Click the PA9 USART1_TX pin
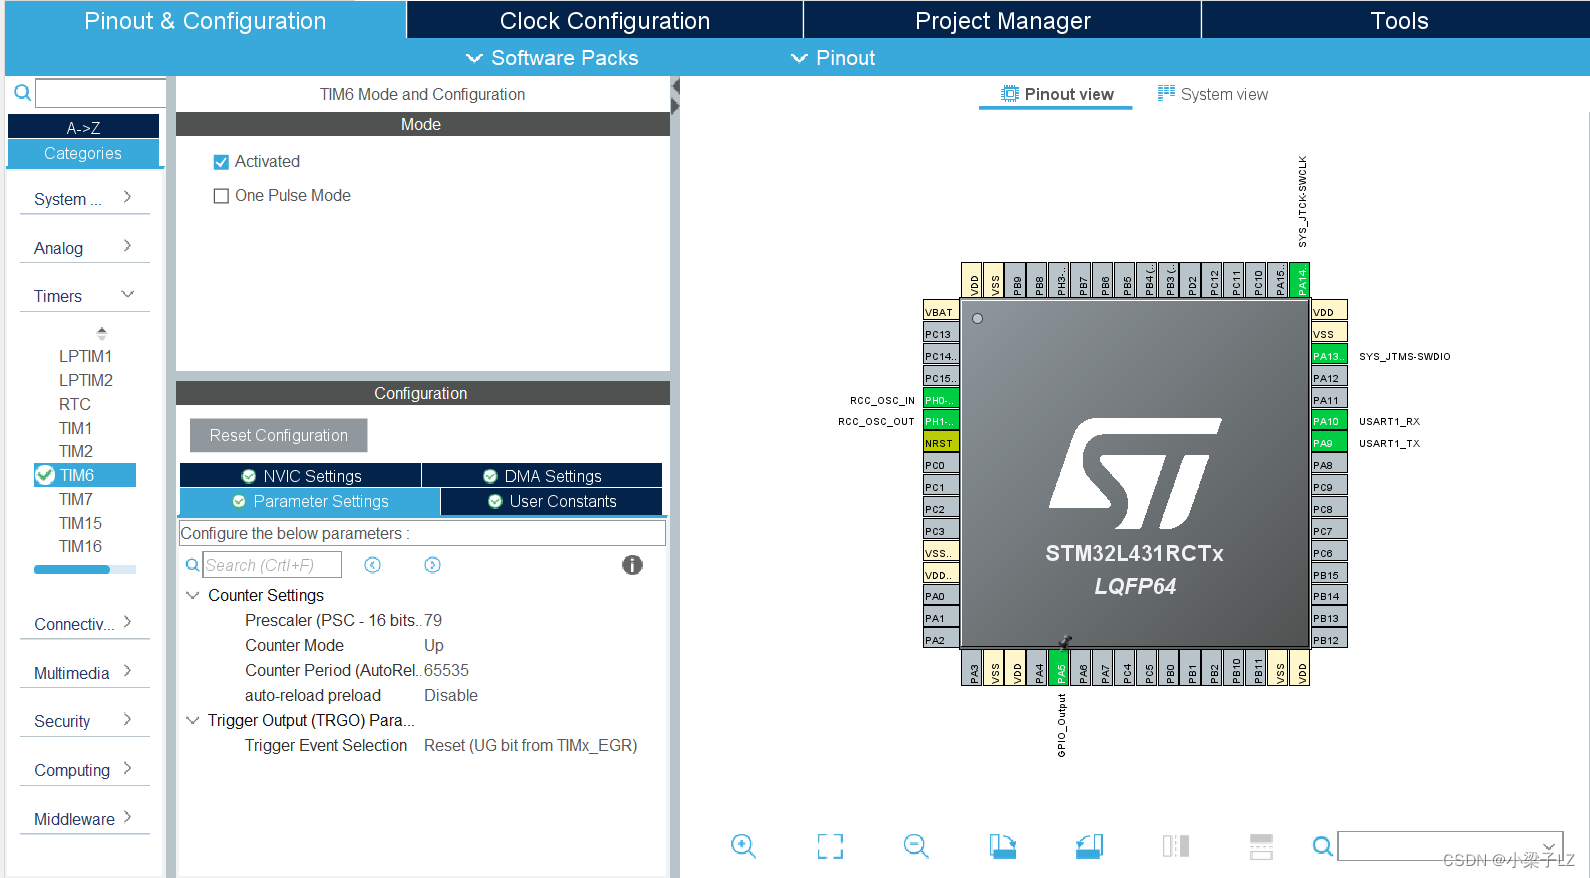 (1329, 443)
